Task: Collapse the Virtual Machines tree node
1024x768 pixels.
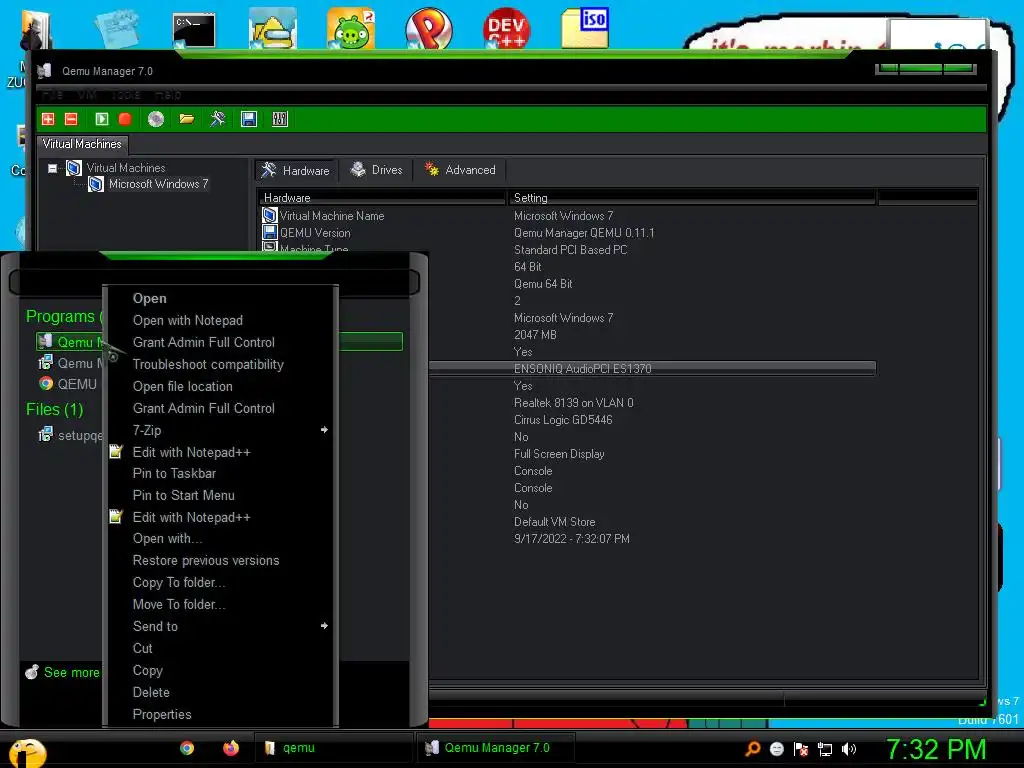Action: point(52,168)
